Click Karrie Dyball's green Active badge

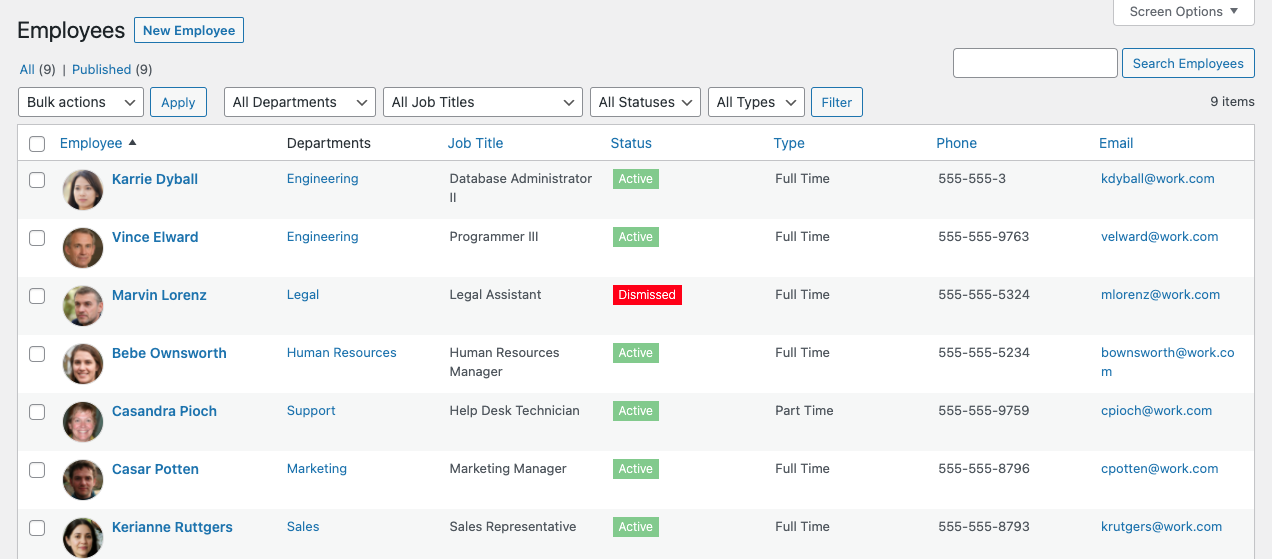[635, 179]
